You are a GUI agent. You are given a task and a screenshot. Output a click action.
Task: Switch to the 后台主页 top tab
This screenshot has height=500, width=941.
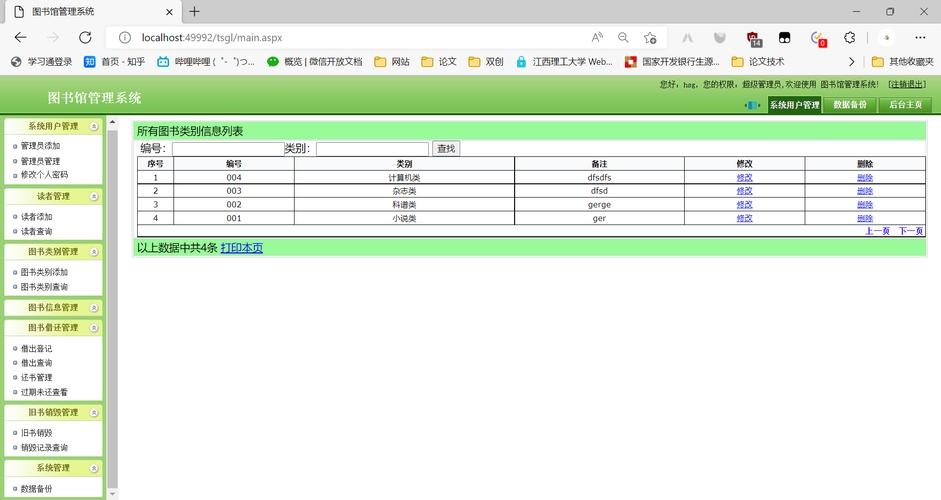pyautogui.click(x=905, y=105)
